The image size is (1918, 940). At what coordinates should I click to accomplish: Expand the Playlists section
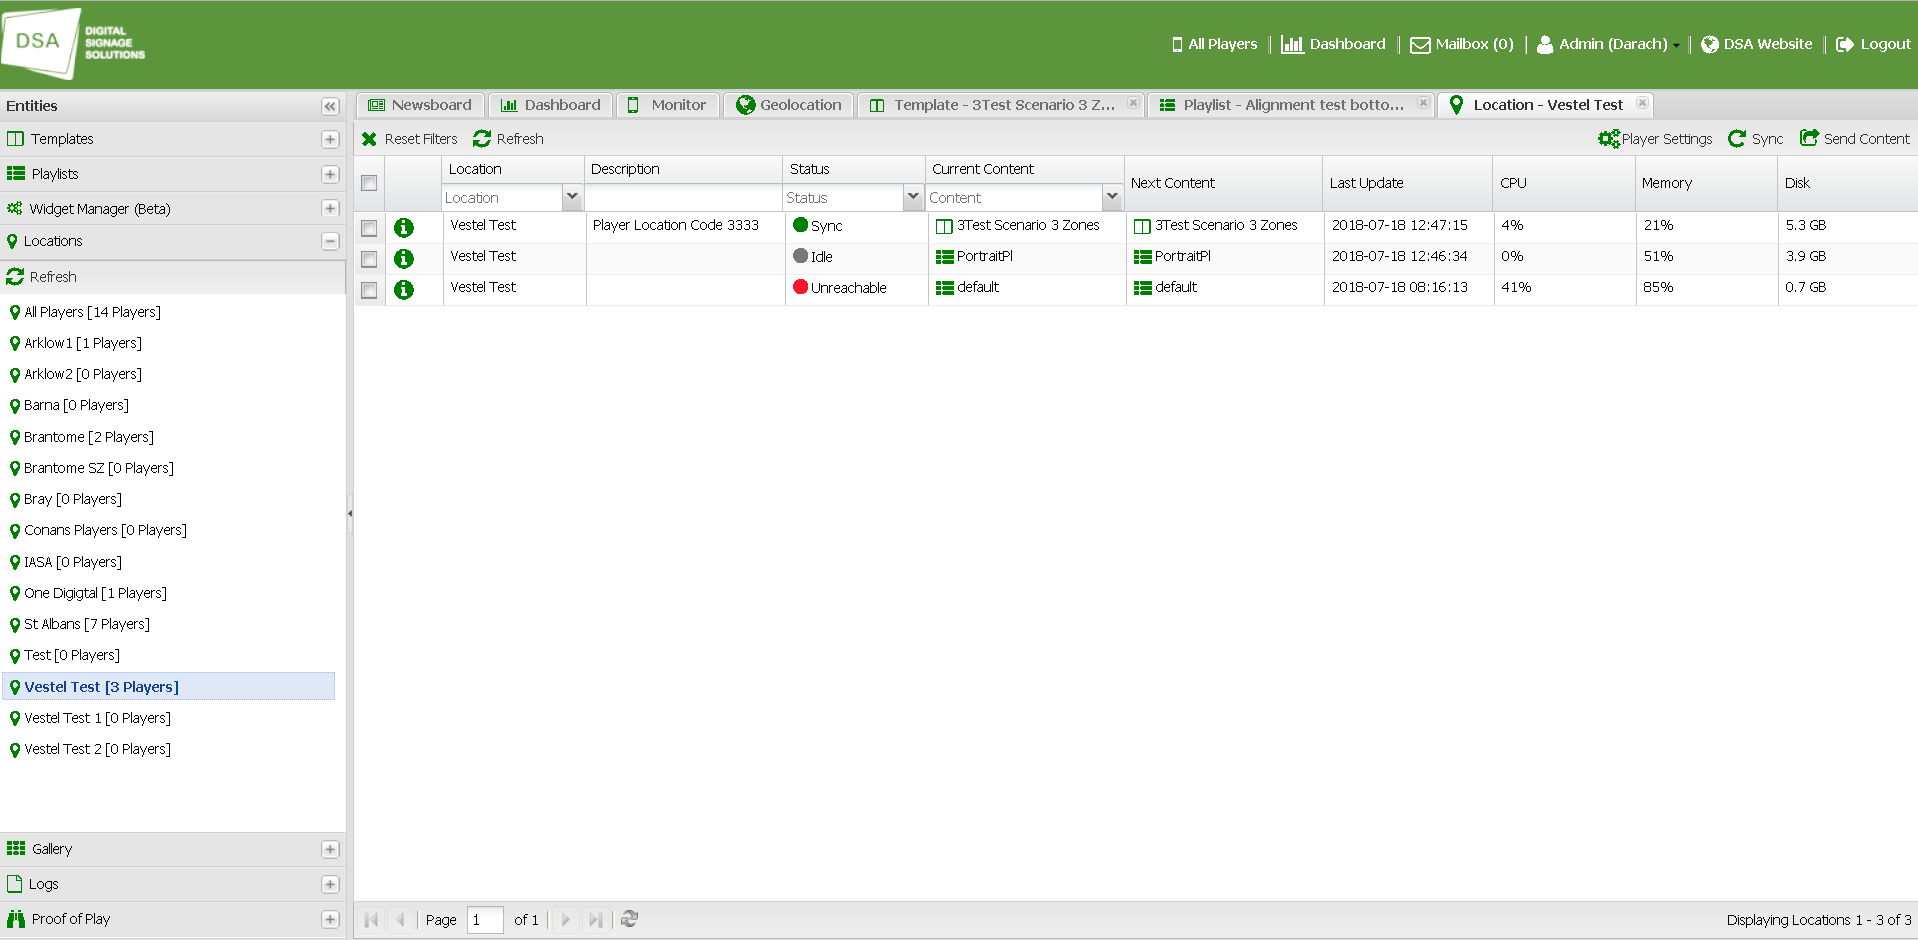tap(330, 174)
